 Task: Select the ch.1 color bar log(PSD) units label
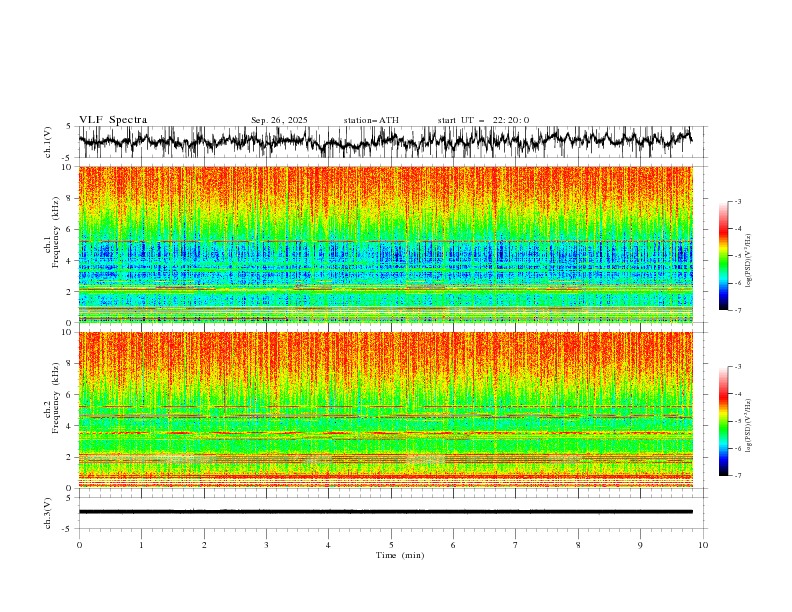click(749, 261)
